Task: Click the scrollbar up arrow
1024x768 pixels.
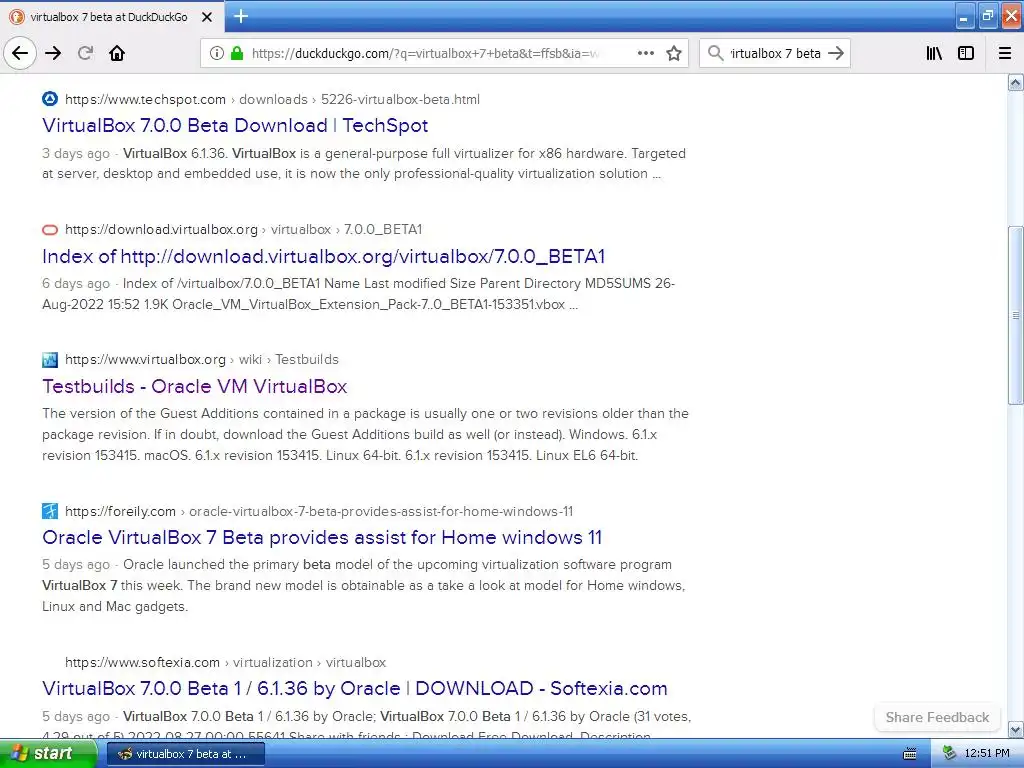Action: click(1016, 82)
